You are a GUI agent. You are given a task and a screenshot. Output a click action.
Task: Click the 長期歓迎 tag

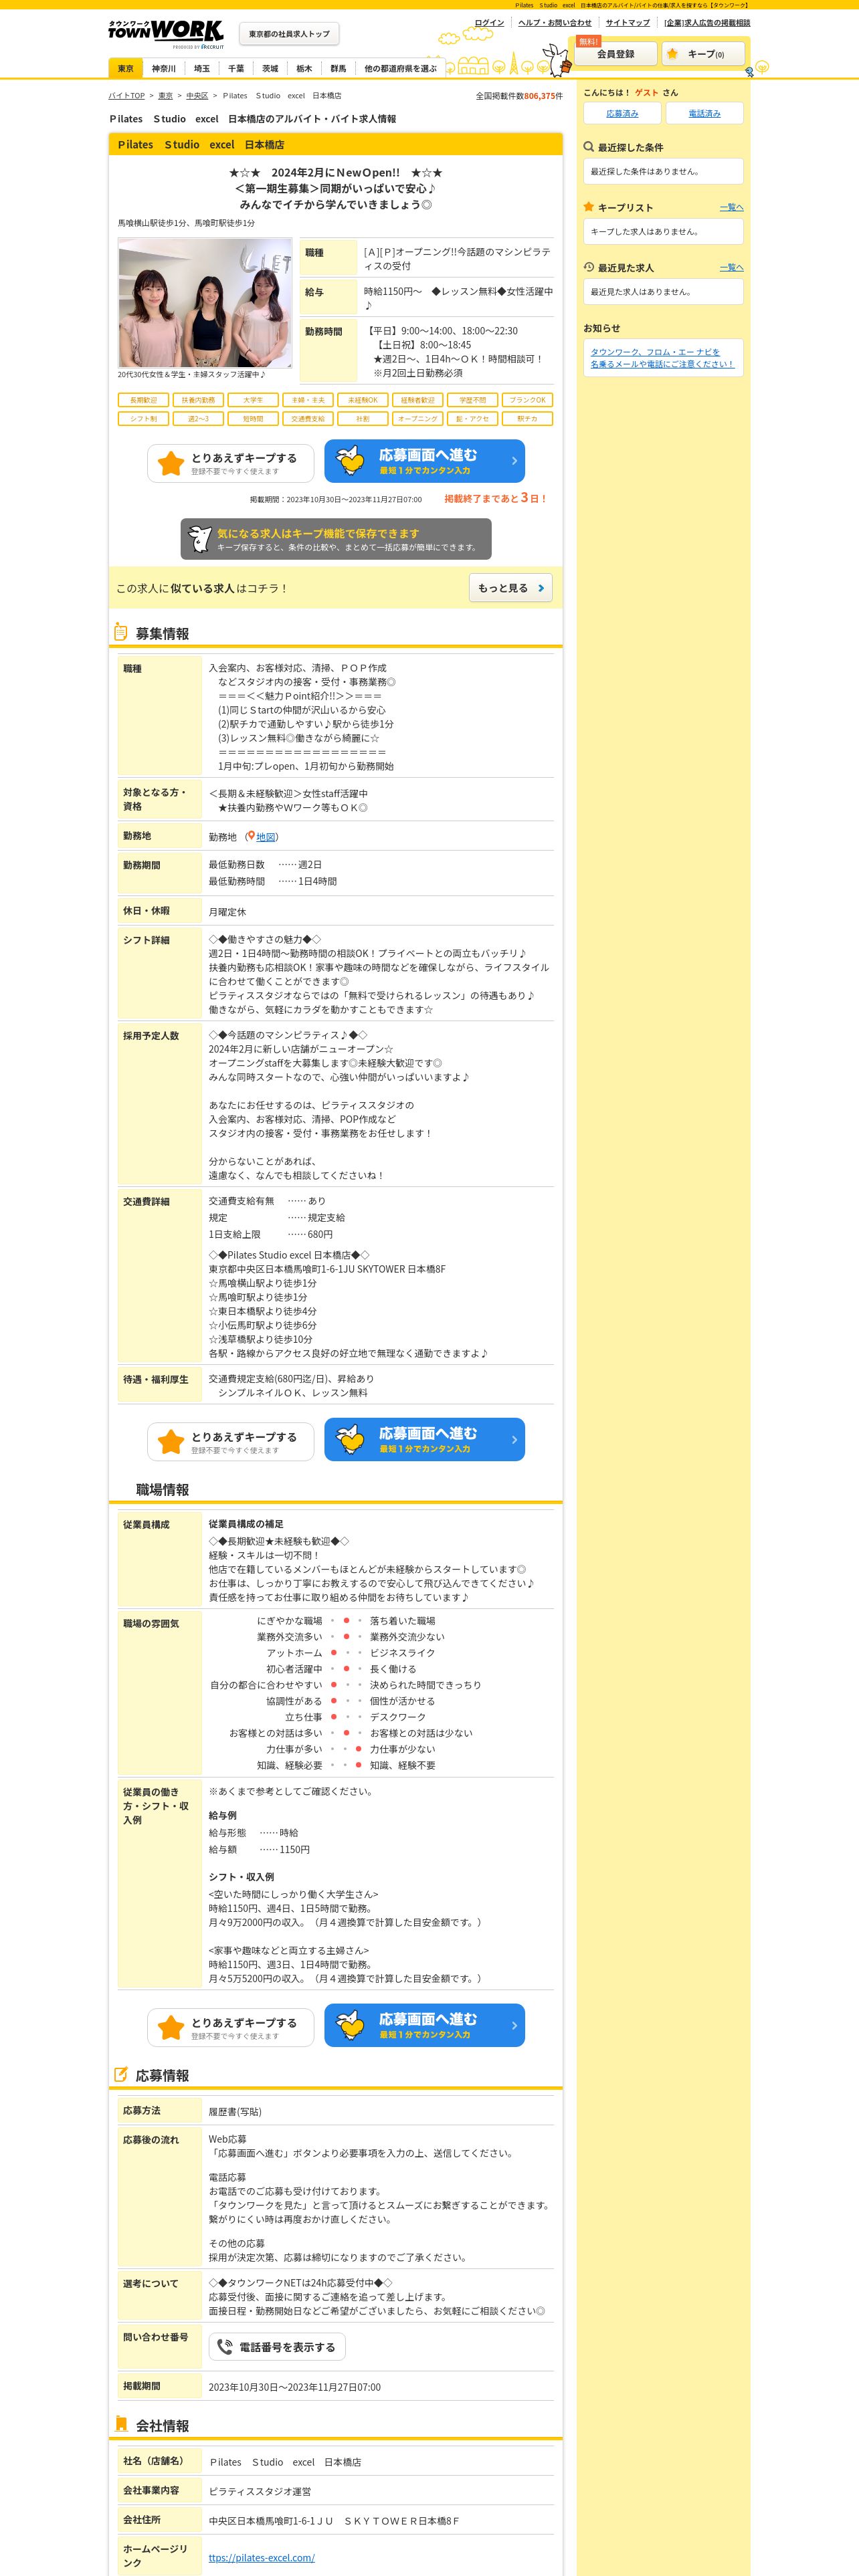143,400
